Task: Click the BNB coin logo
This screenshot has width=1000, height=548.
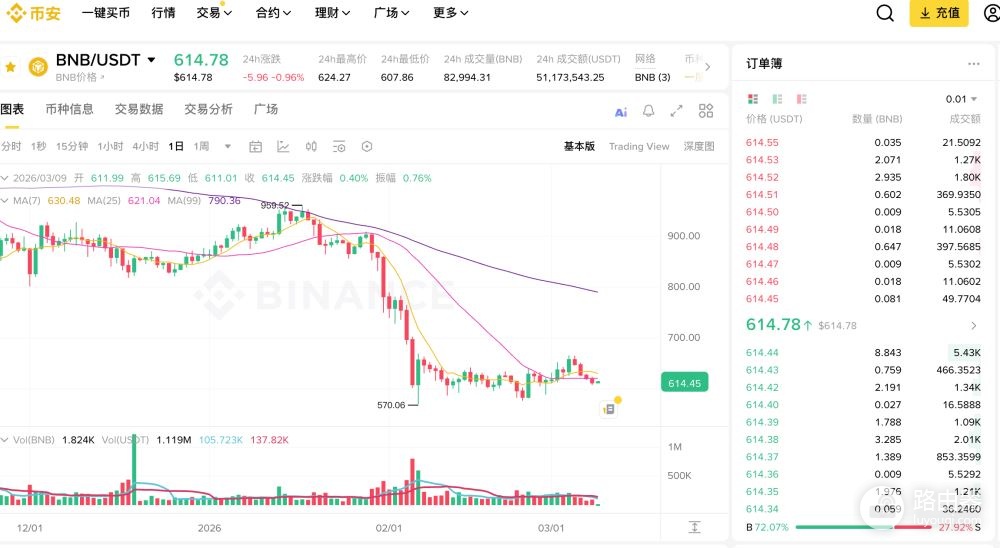Action: [38, 66]
